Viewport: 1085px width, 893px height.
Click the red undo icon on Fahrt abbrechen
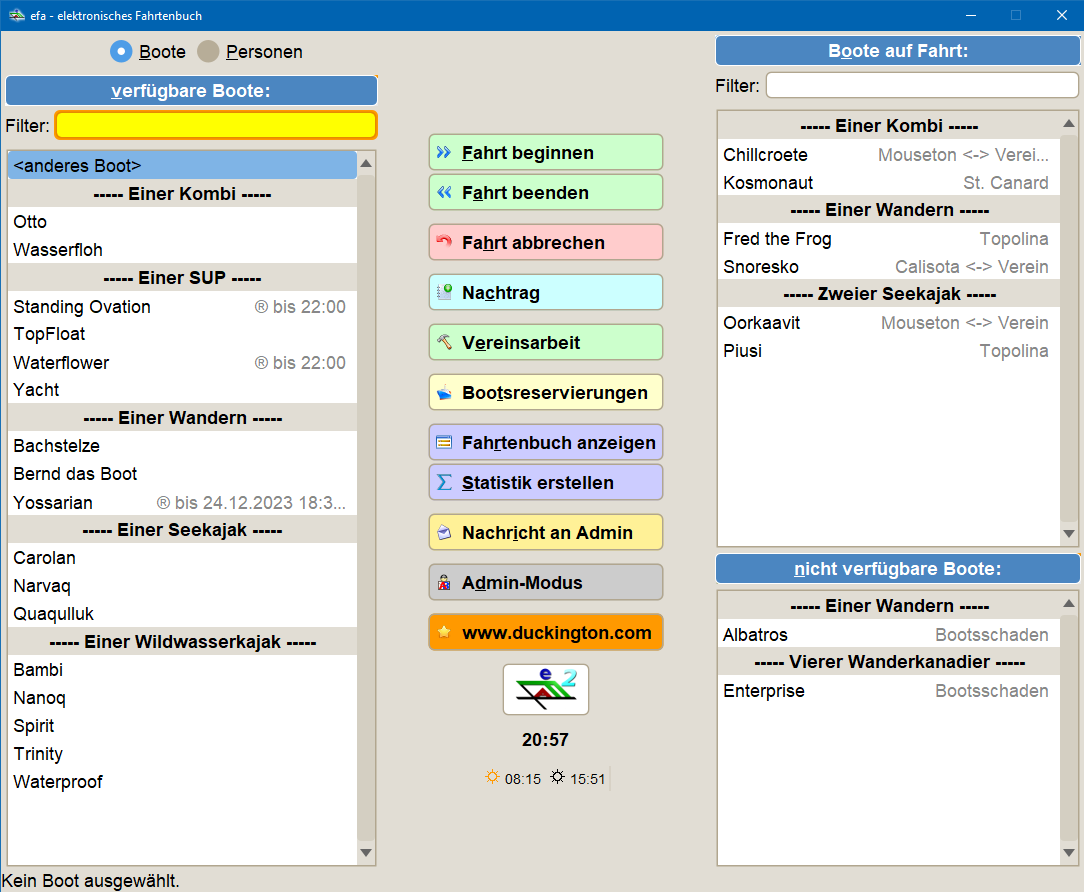[444, 242]
